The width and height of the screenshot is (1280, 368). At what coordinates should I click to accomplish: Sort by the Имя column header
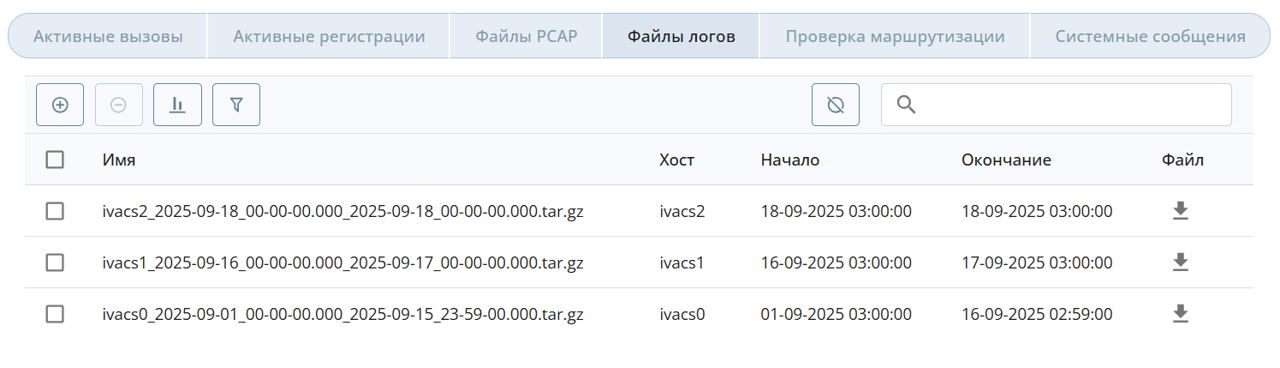119,160
